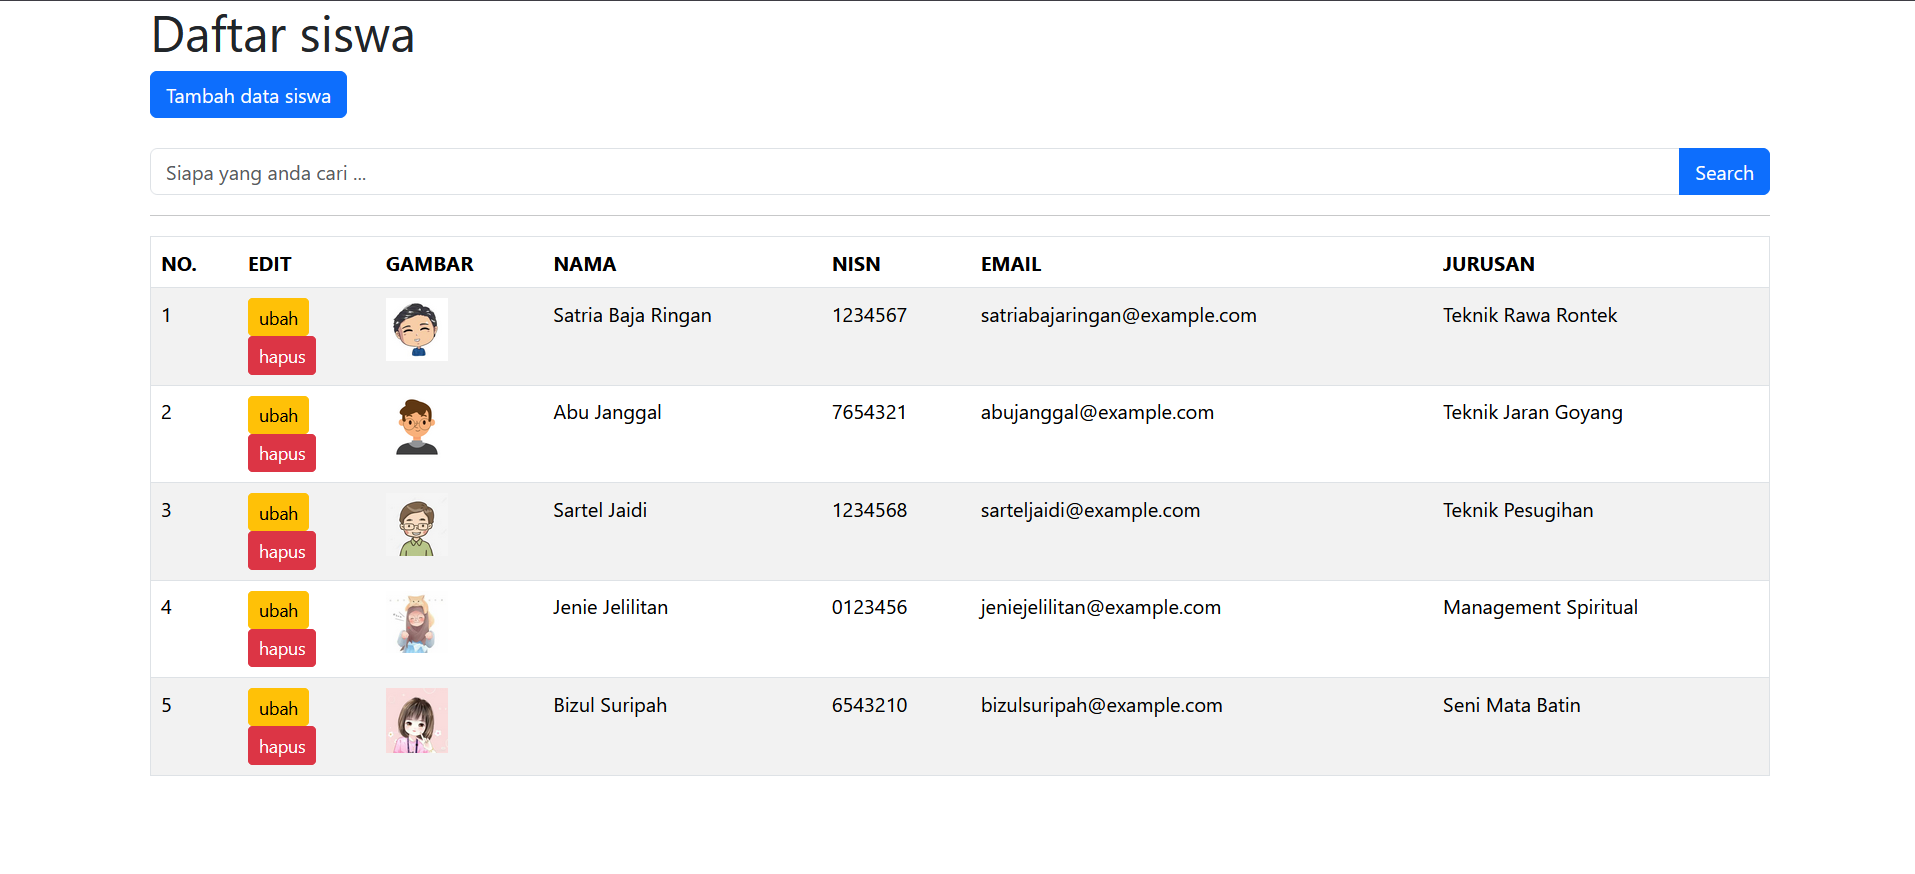Select Abu Janggal's avatar picture
The image size is (1915, 874).
pyautogui.click(x=416, y=426)
